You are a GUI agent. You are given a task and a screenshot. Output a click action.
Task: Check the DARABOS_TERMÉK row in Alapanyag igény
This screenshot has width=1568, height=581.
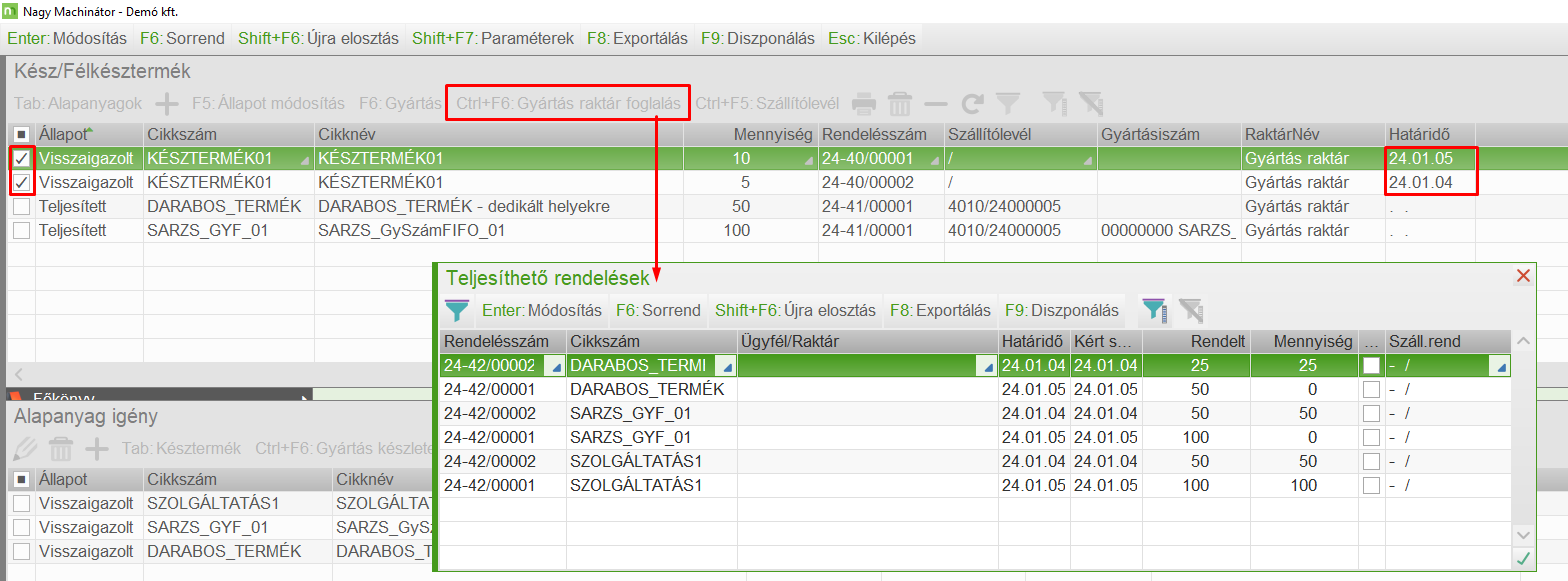pos(22,551)
